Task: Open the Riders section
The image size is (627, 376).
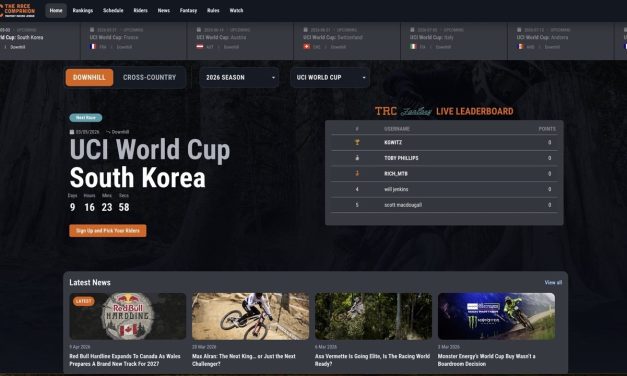Action: click(x=140, y=10)
